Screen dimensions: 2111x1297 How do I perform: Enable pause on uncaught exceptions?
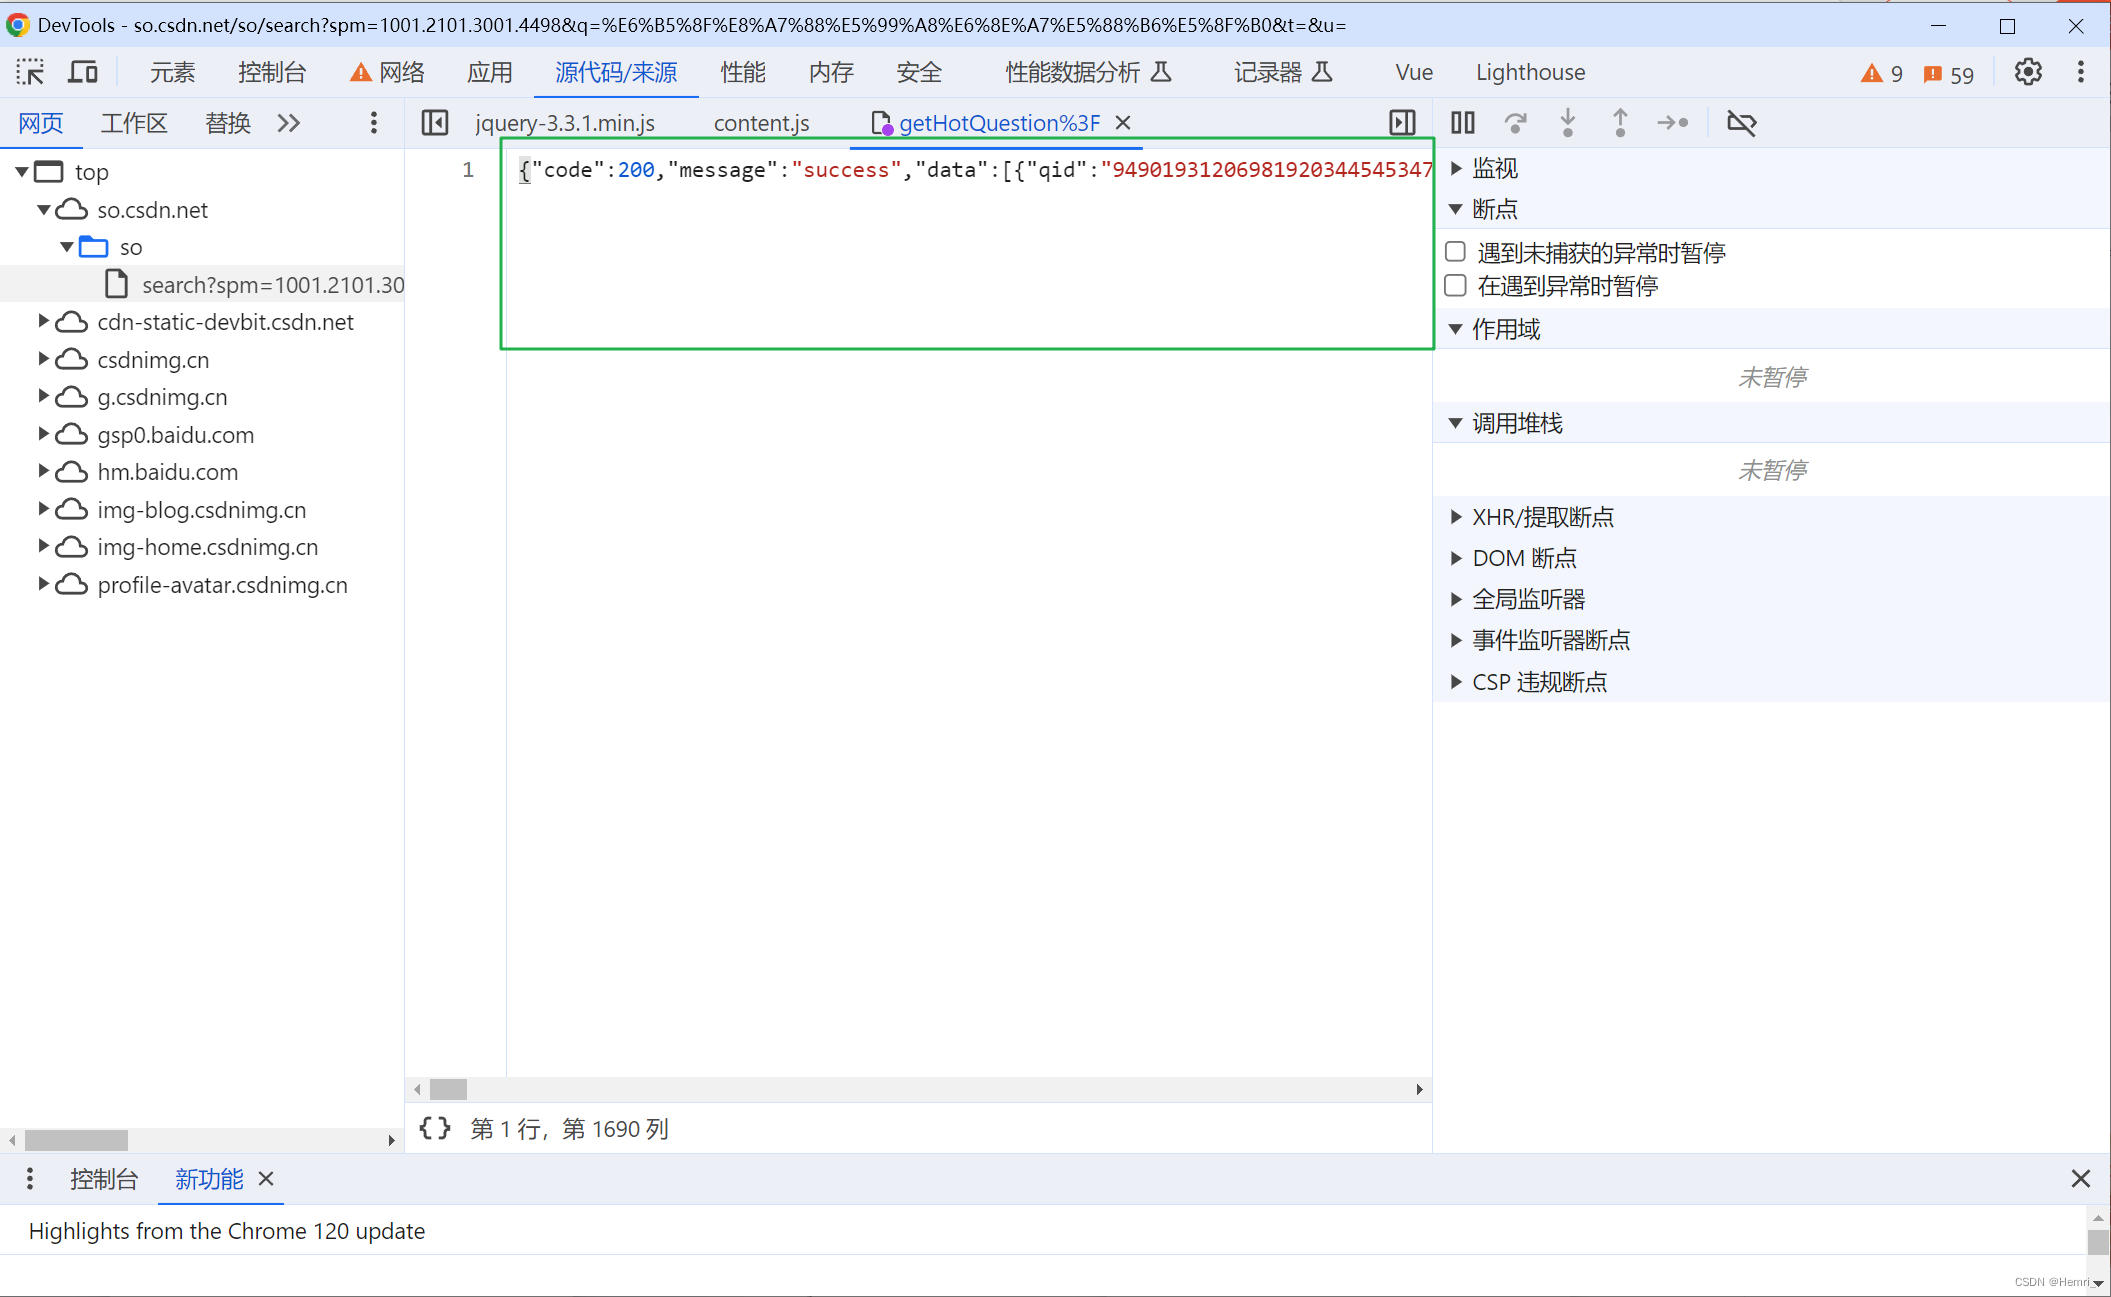click(x=1456, y=252)
